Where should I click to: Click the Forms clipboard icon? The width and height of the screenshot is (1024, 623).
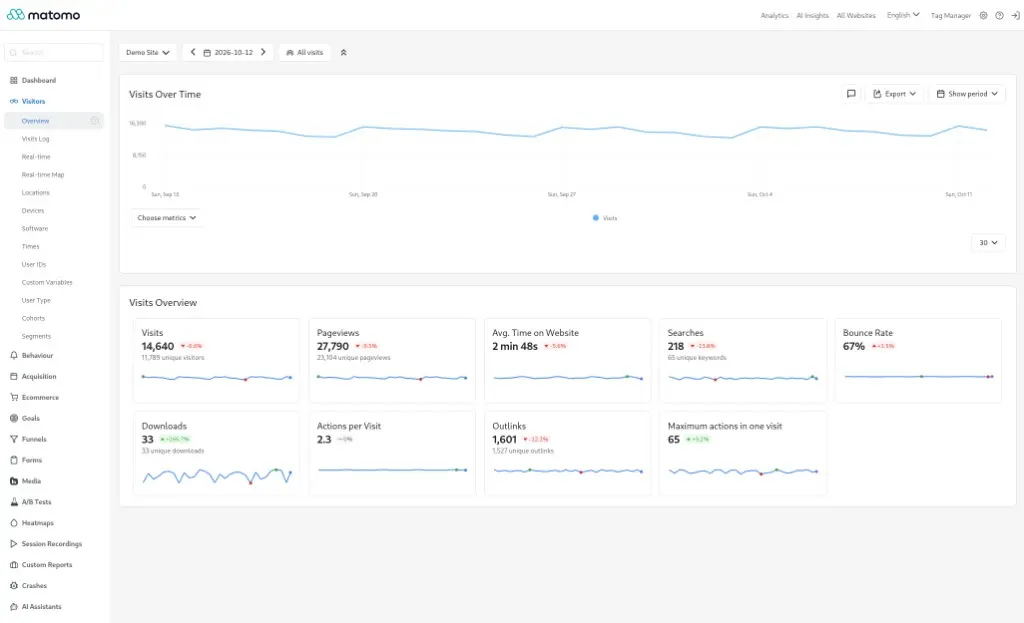[x=14, y=460]
